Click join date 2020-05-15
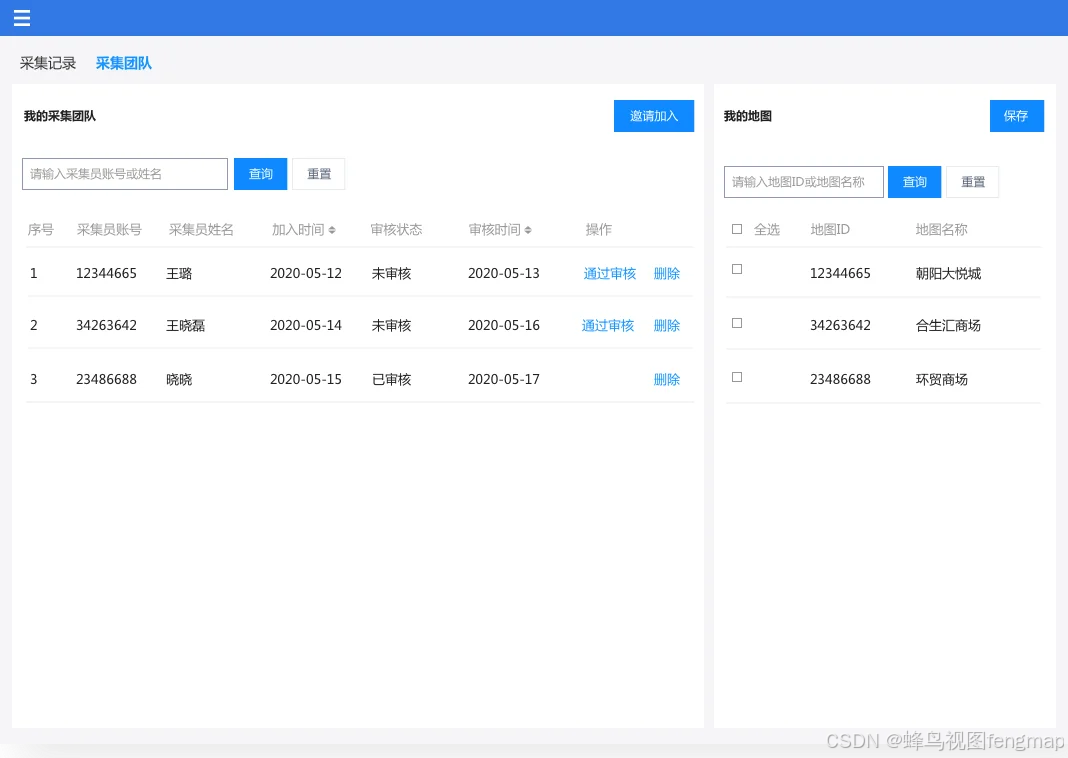The image size is (1068, 758). point(306,379)
